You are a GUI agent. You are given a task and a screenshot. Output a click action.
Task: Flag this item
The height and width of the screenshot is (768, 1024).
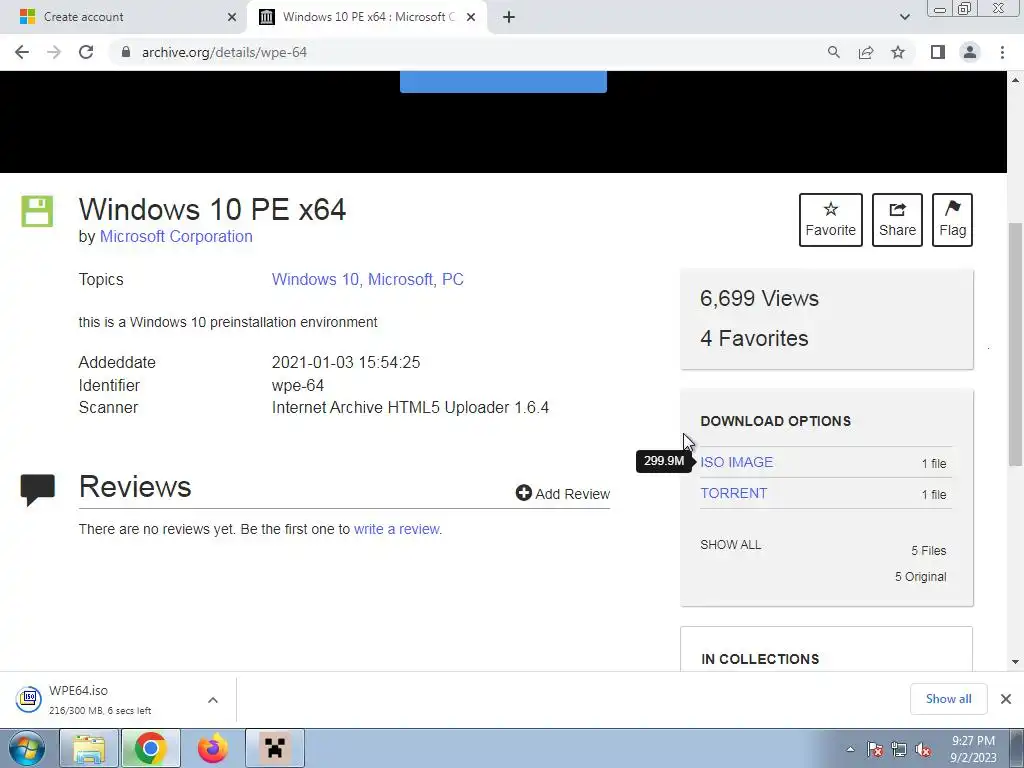point(952,219)
